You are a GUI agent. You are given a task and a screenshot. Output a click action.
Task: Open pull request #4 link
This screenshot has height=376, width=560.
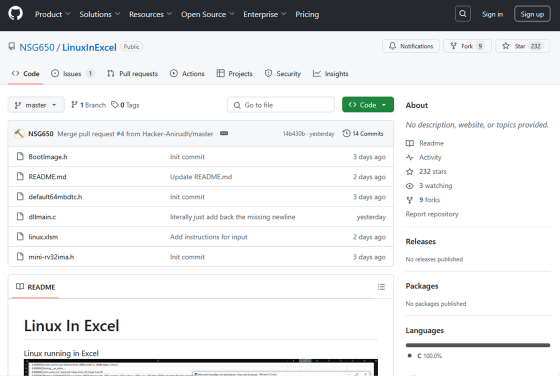tap(120, 134)
